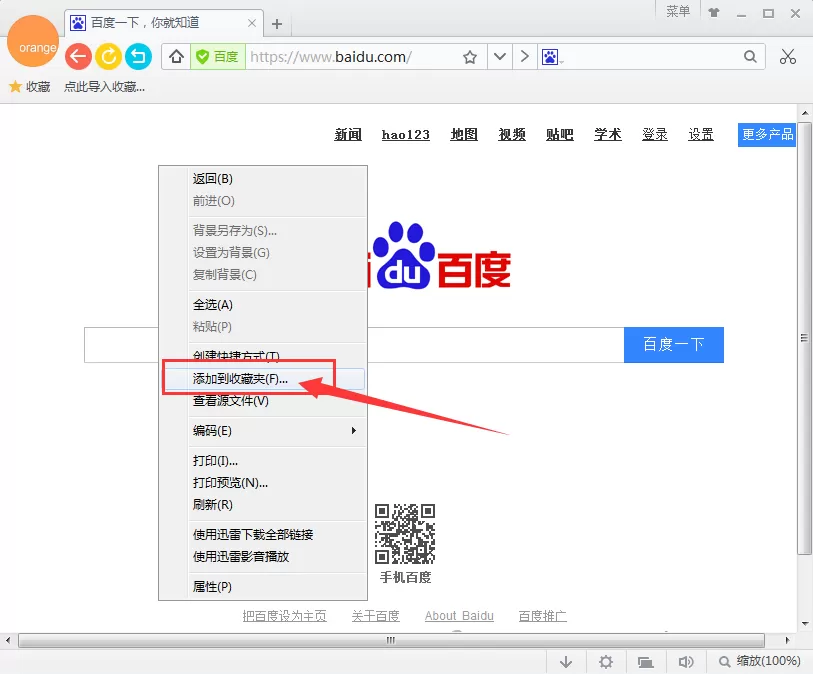Click 把百度设为主页 link
The width and height of the screenshot is (813, 674).
[x=285, y=616]
